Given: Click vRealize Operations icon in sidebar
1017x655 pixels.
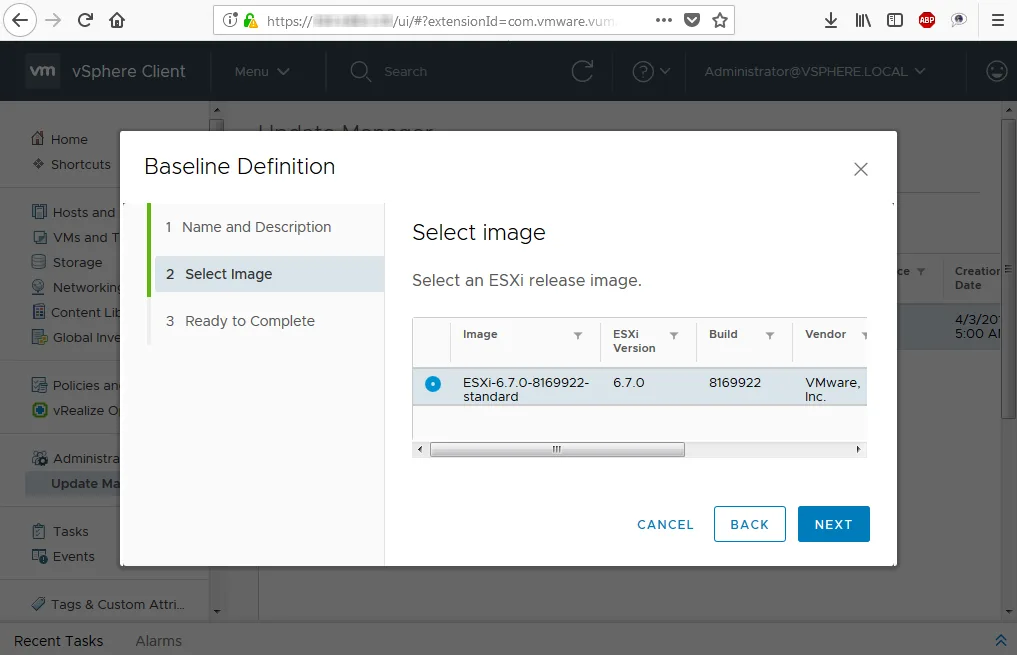Looking at the screenshot, I should [x=40, y=411].
